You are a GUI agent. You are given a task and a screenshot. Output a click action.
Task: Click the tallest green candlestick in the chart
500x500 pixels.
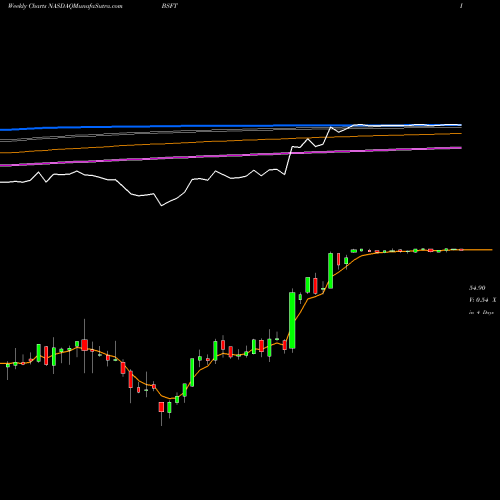pyautogui.click(x=292, y=320)
